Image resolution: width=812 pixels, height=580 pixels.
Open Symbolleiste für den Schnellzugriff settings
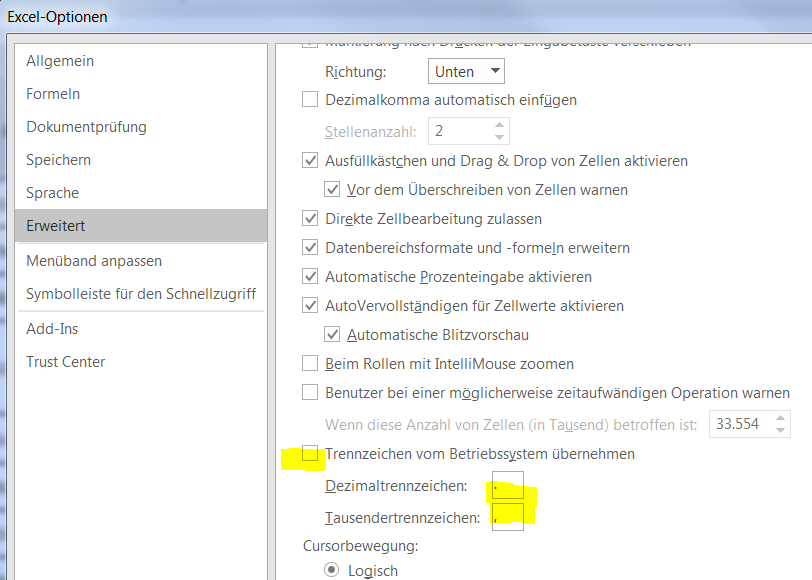[x=141, y=294]
